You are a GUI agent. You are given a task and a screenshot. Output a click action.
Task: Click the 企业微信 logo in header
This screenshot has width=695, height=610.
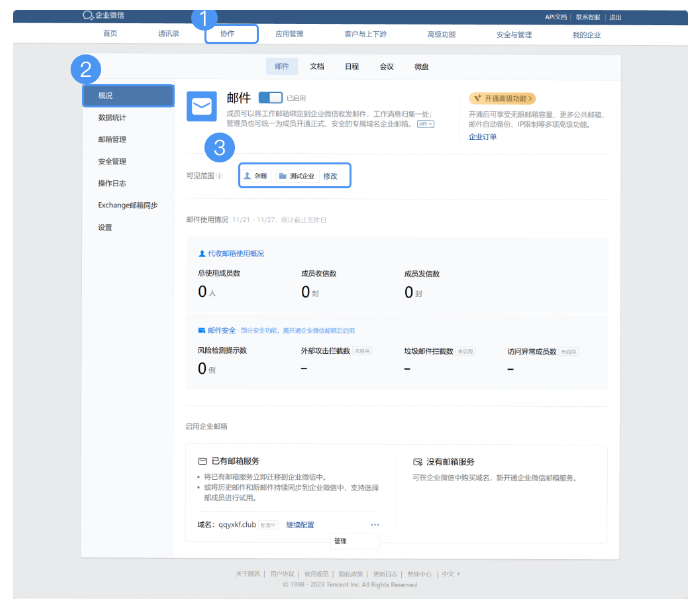coord(103,17)
